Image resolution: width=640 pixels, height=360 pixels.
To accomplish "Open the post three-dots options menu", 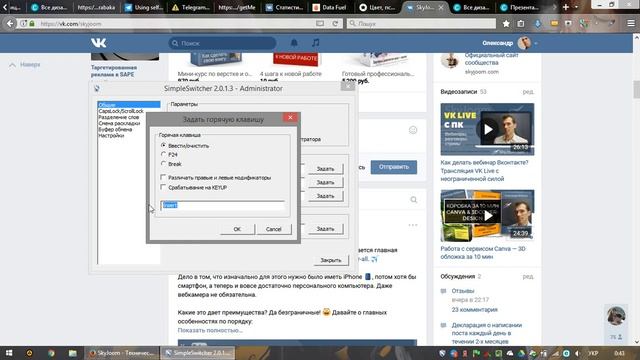I will point(413,225).
